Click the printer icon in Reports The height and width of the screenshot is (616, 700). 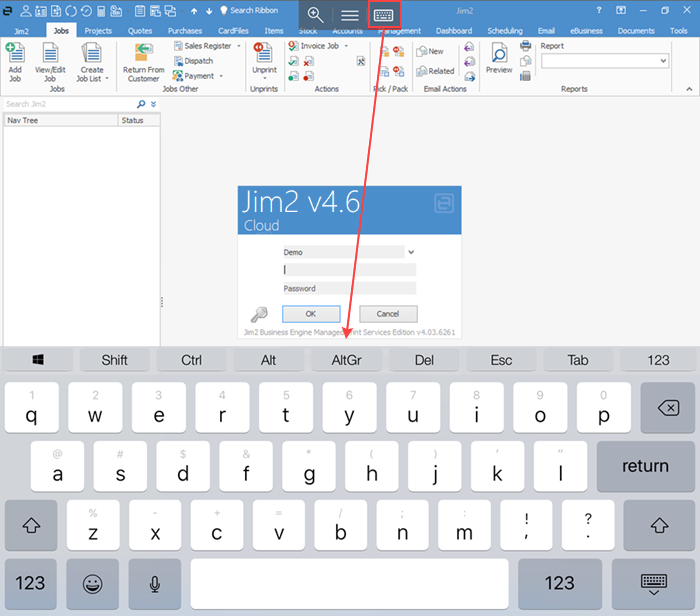525,46
